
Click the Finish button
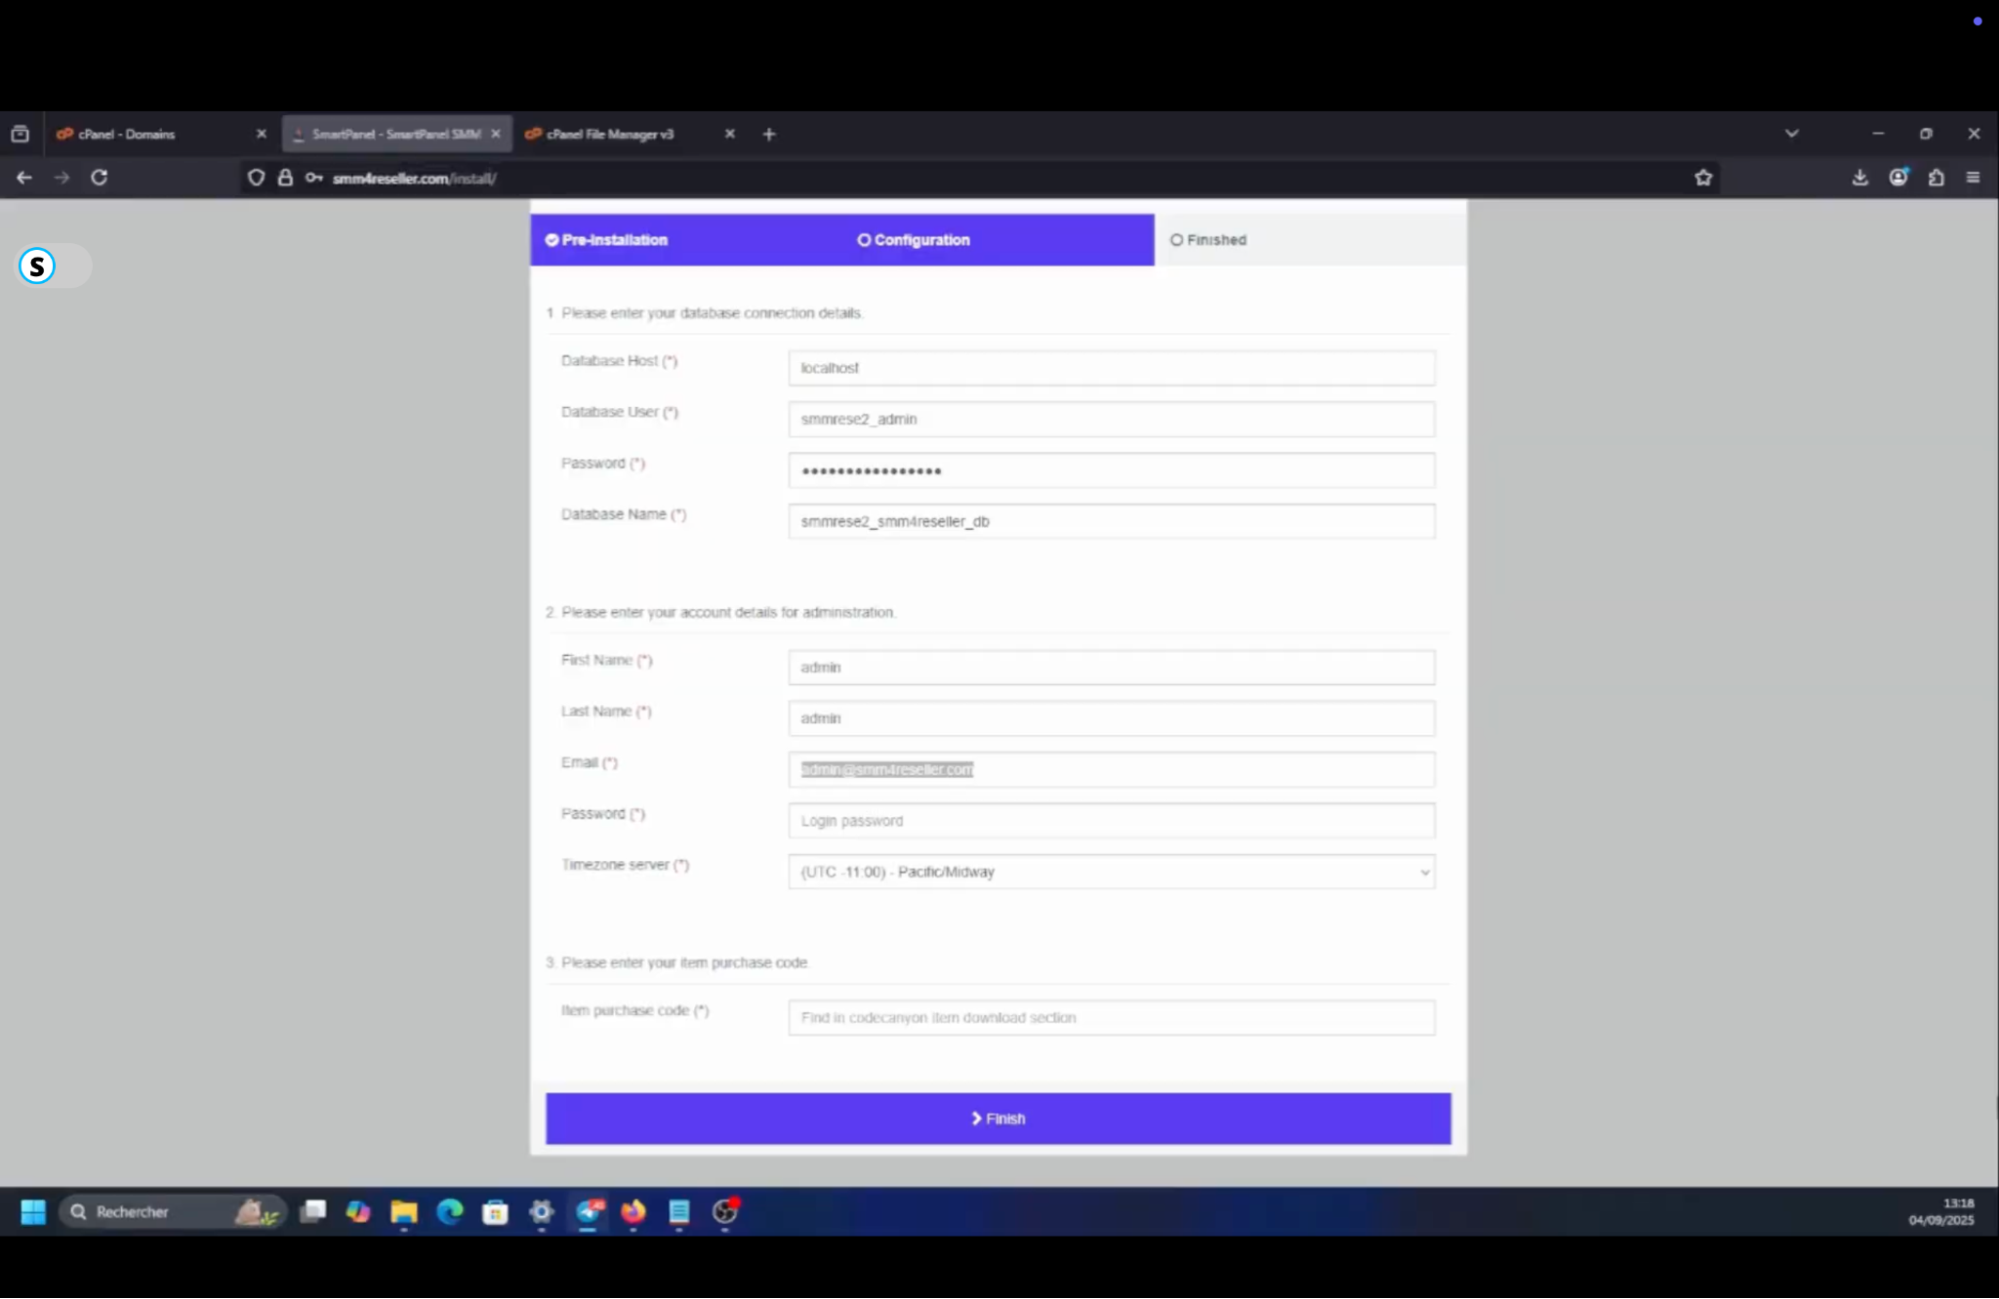click(x=997, y=1118)
